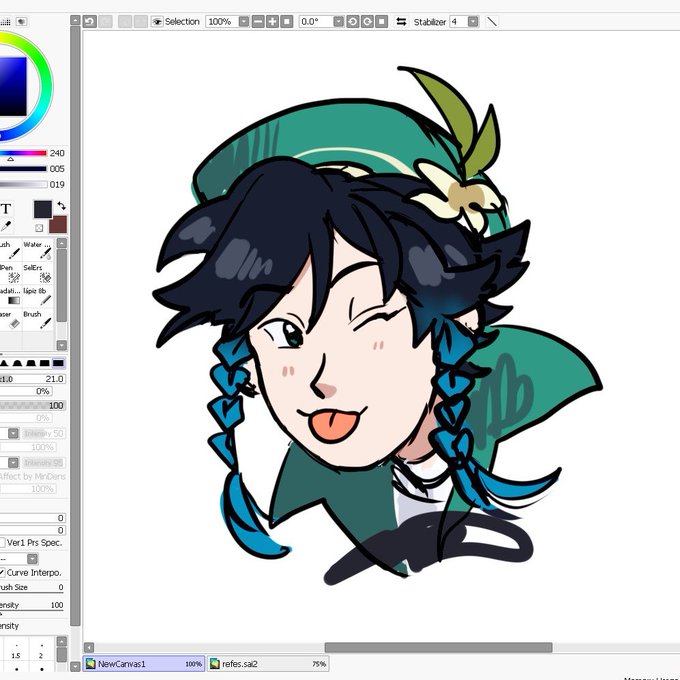Flip canvas horizontally with double-arrow icon

402,22
